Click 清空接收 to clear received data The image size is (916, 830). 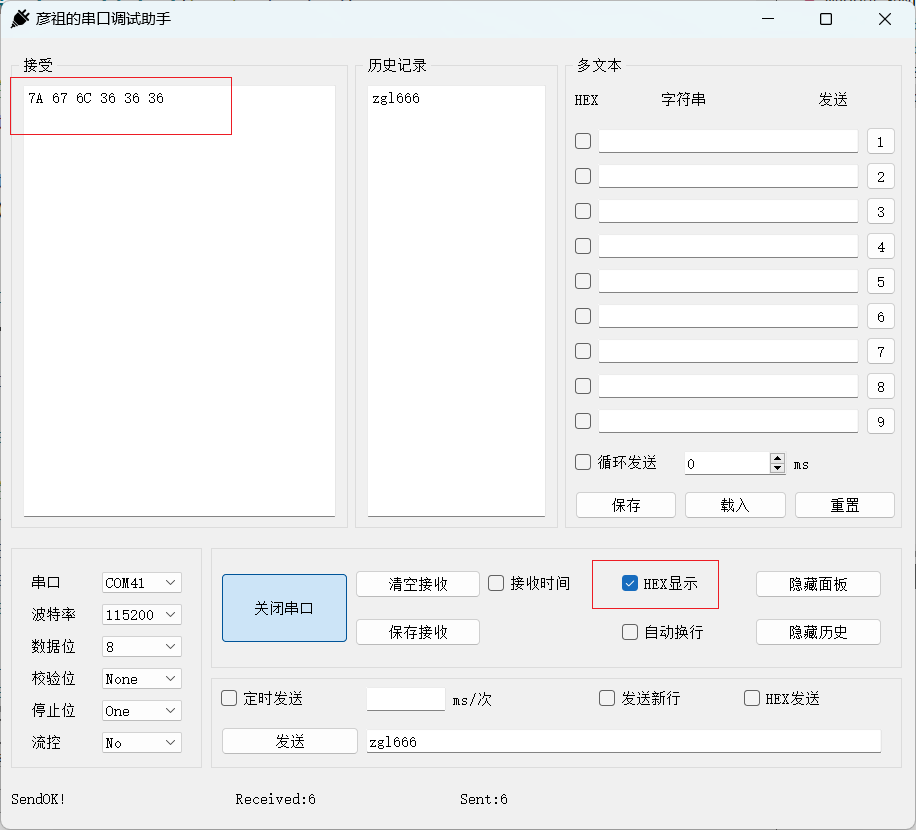(x=418, y=584)
